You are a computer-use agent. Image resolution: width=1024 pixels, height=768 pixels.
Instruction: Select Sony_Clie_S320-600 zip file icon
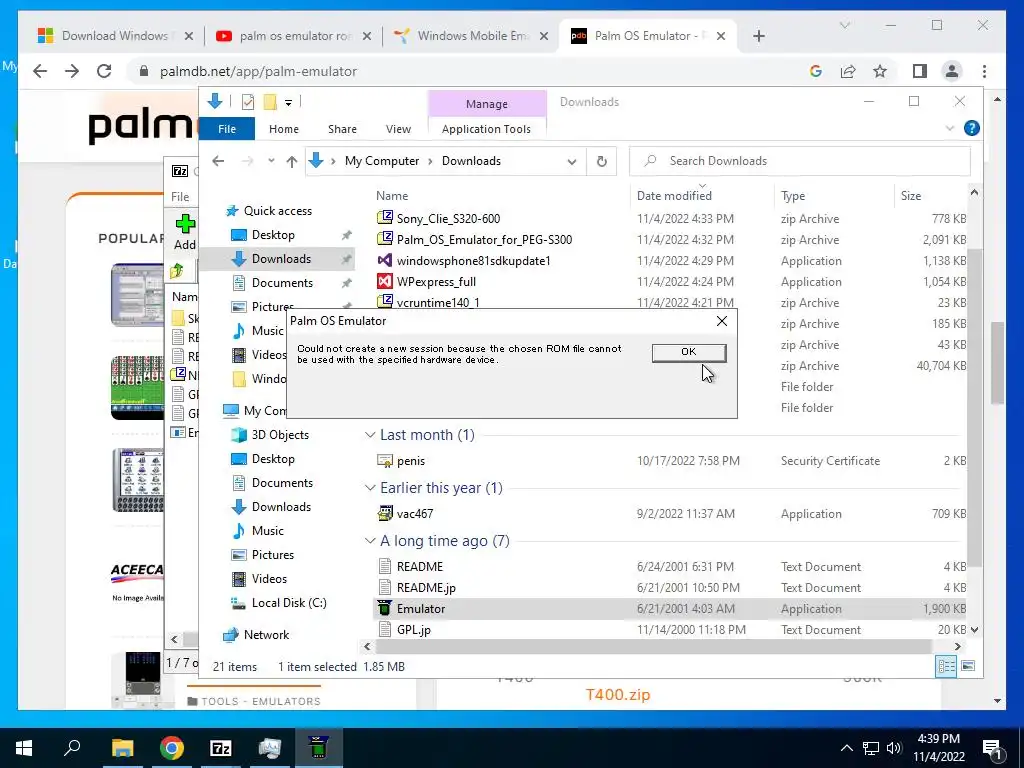[x=385, y=218]
